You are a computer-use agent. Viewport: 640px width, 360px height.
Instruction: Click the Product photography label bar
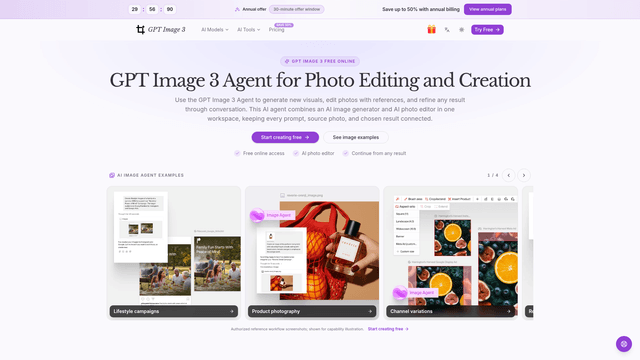tap(312, 311)
